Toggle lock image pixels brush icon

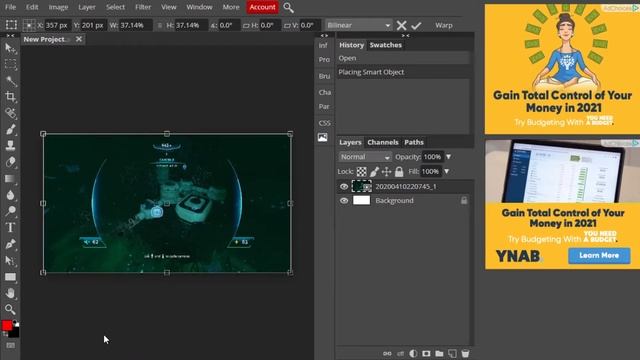[374, 172]
